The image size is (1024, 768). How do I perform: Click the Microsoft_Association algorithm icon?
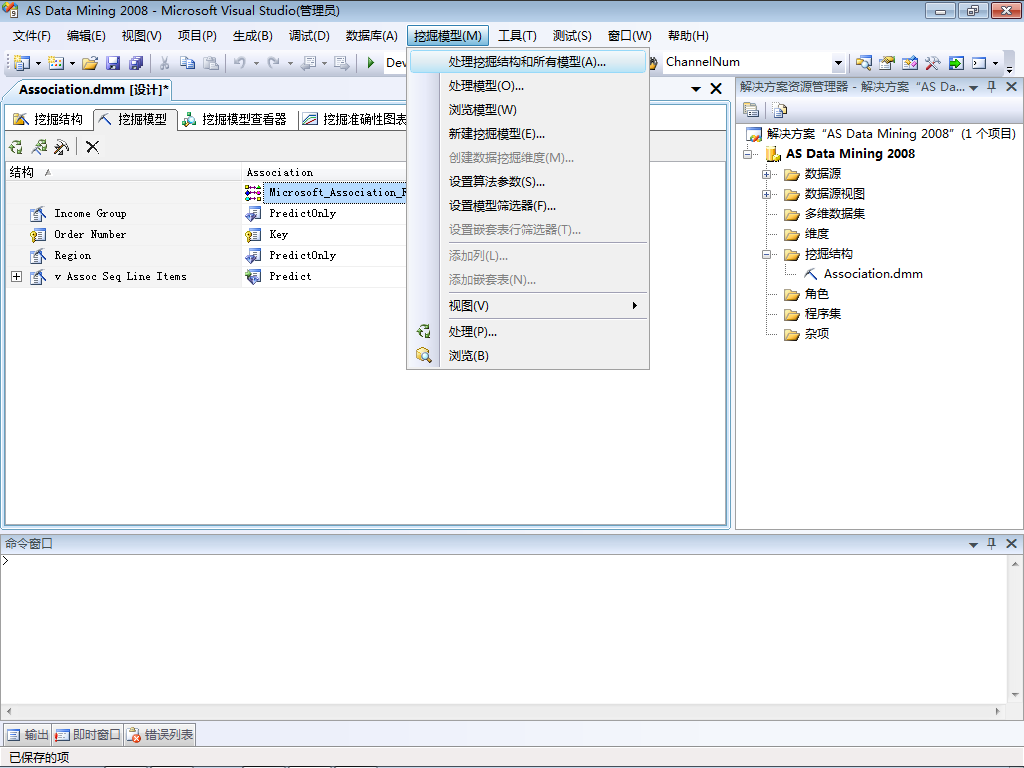tap(253, 192)
